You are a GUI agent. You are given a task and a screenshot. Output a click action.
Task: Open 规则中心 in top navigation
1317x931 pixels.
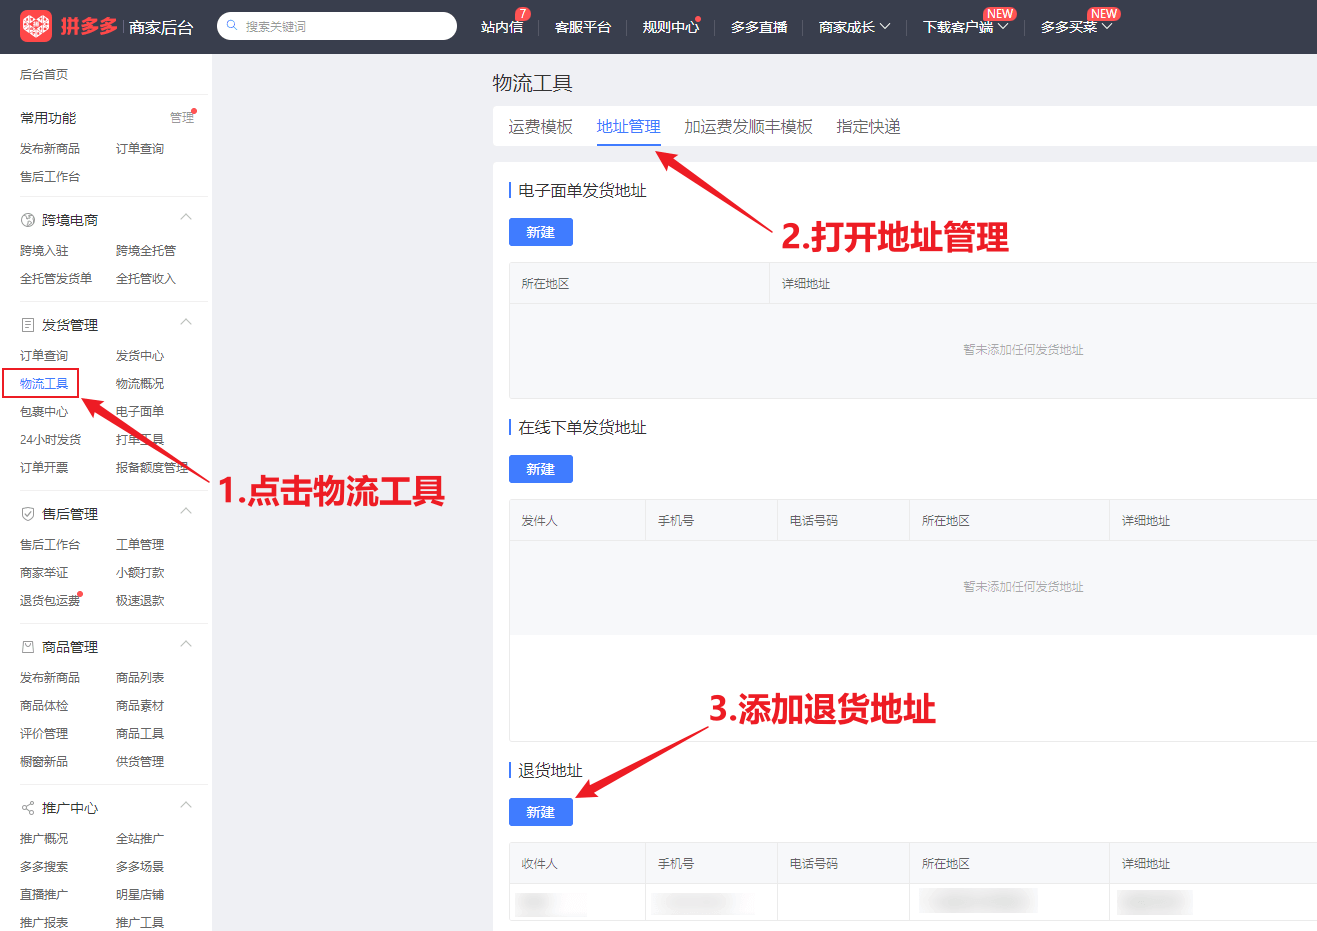tap(671, 27)
